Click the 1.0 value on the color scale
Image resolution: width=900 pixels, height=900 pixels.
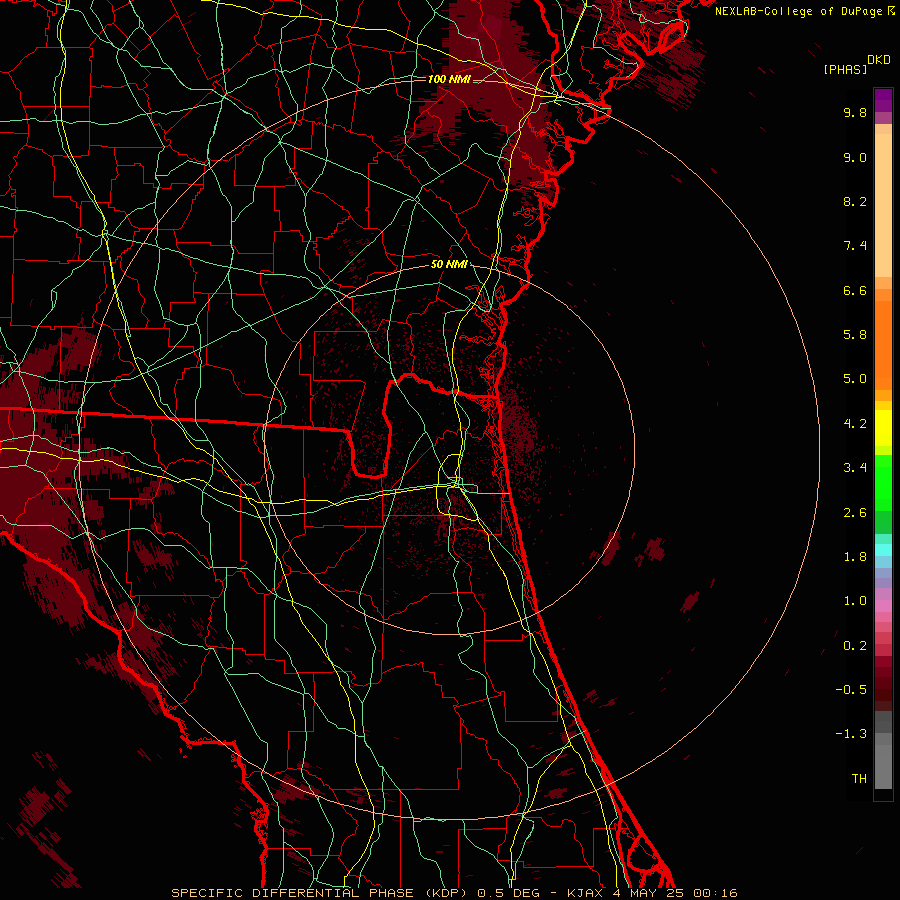click(855, 601)
